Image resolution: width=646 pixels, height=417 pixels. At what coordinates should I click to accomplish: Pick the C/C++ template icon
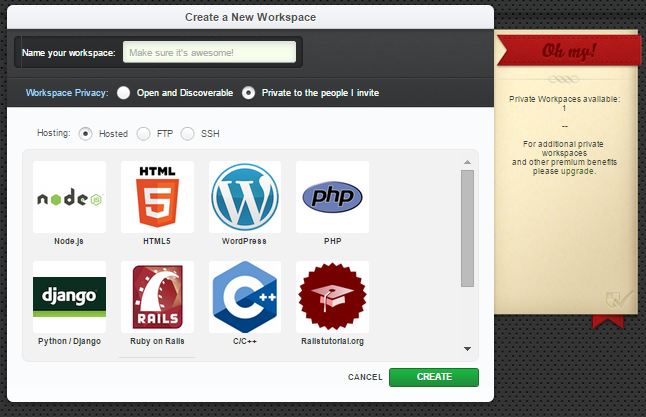tap(245, 297)
